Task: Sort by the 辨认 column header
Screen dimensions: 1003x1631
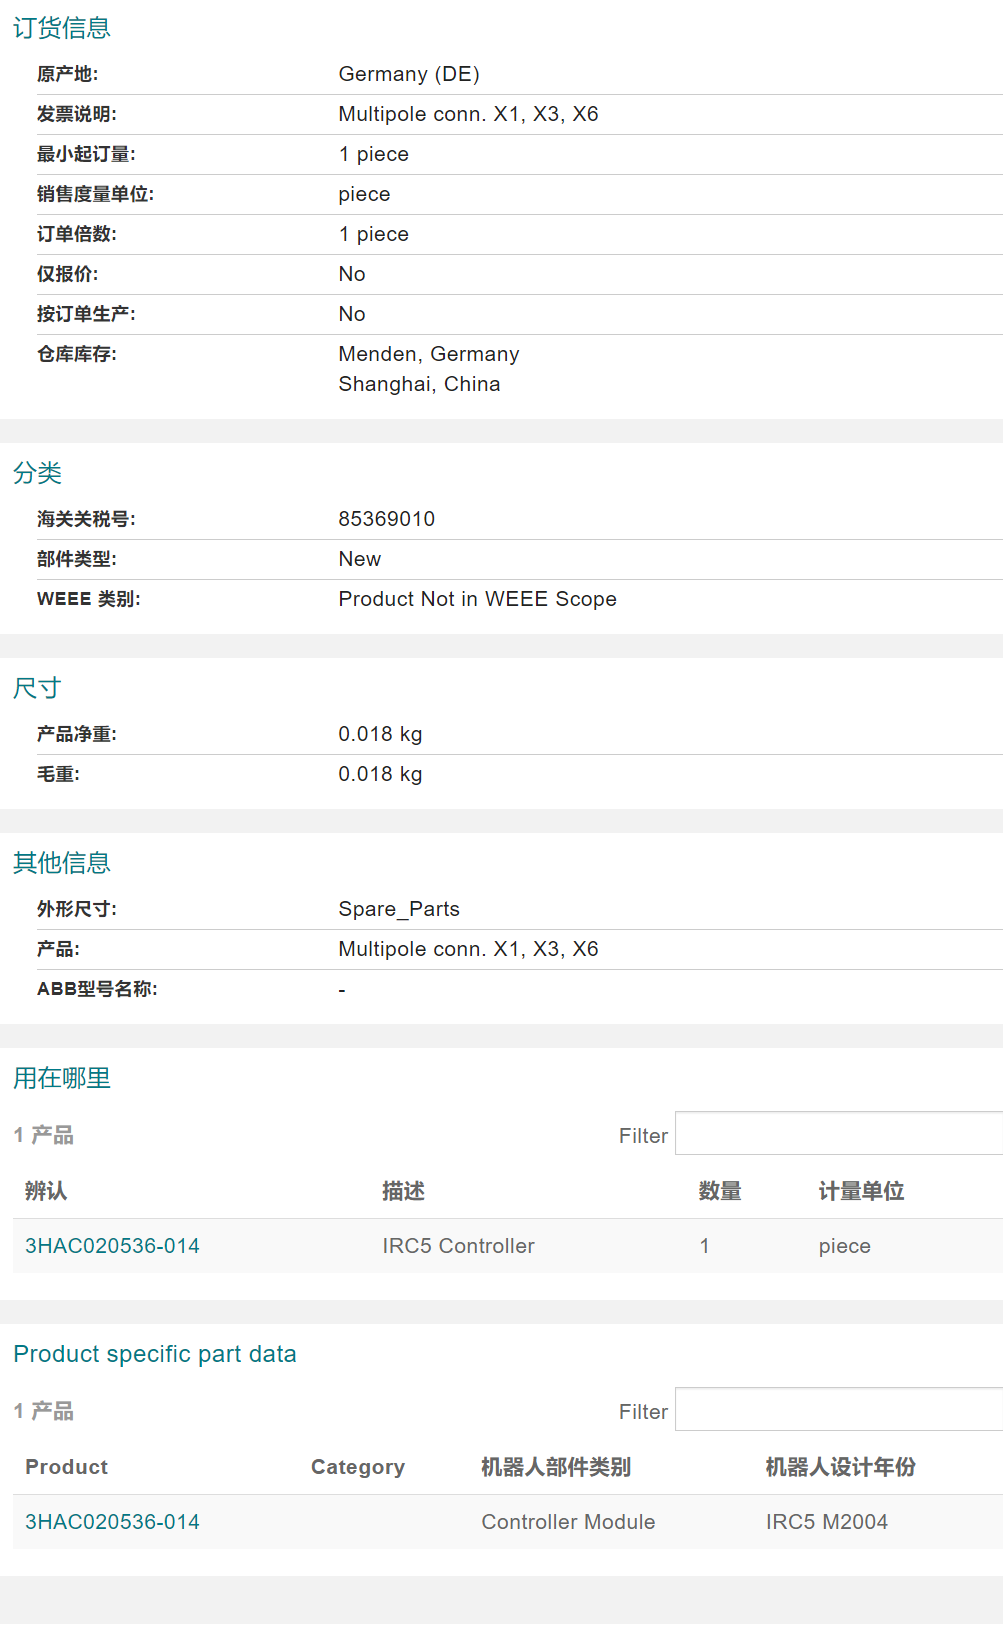Action: click(46, 1191)
